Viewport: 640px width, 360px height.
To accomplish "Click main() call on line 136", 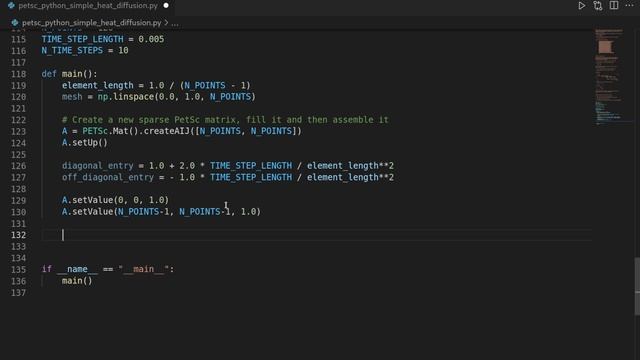I will pos(77,281).
